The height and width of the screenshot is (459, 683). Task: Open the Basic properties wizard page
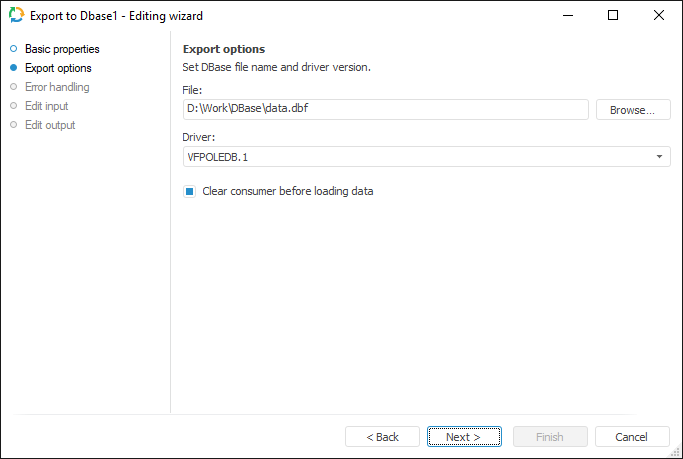62,49
